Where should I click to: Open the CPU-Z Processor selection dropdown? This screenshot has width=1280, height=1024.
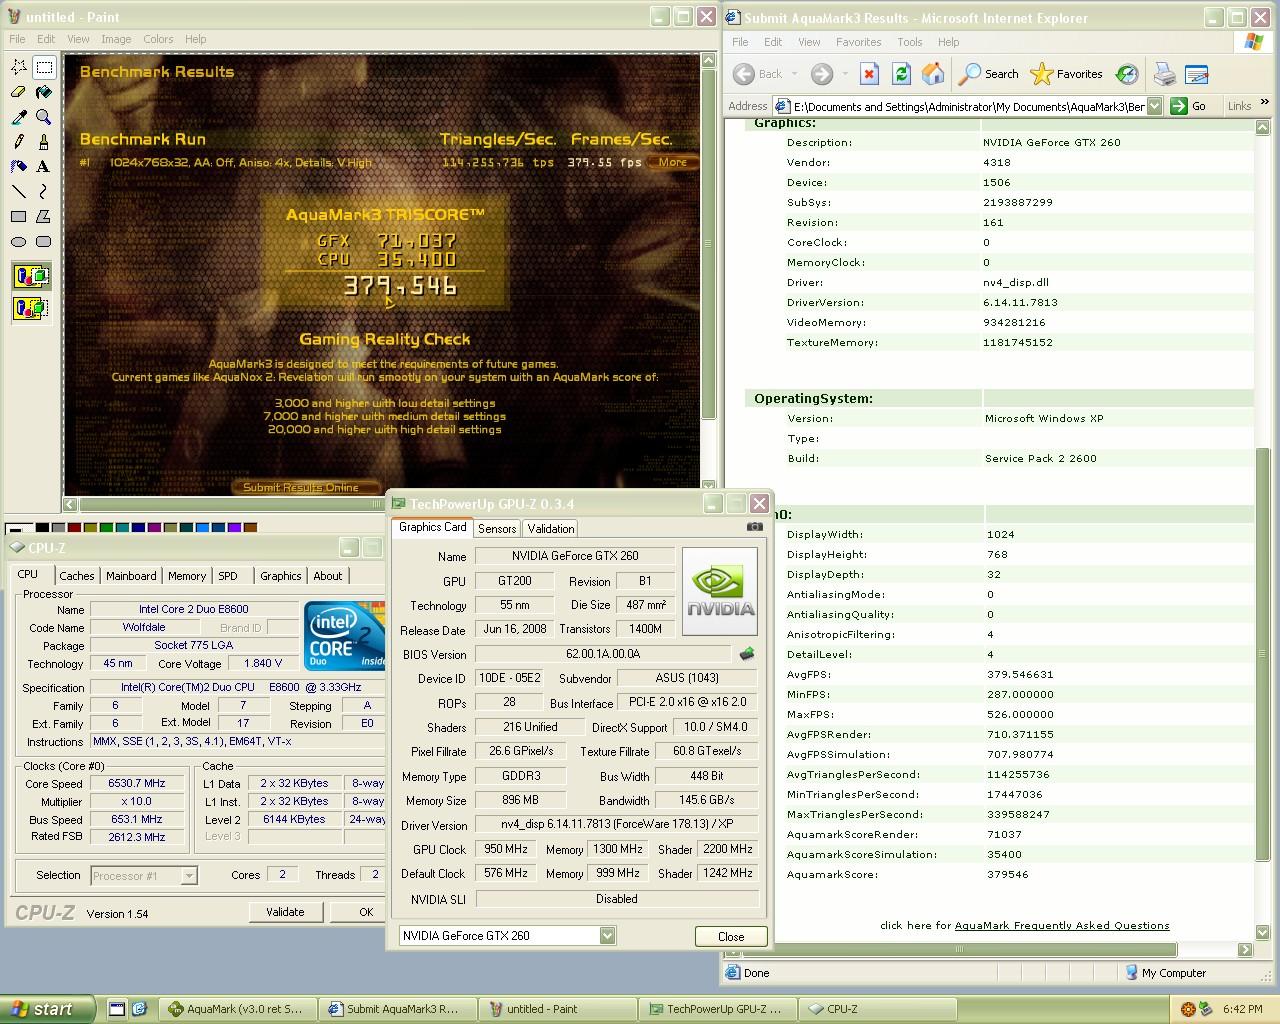(189, 876)
